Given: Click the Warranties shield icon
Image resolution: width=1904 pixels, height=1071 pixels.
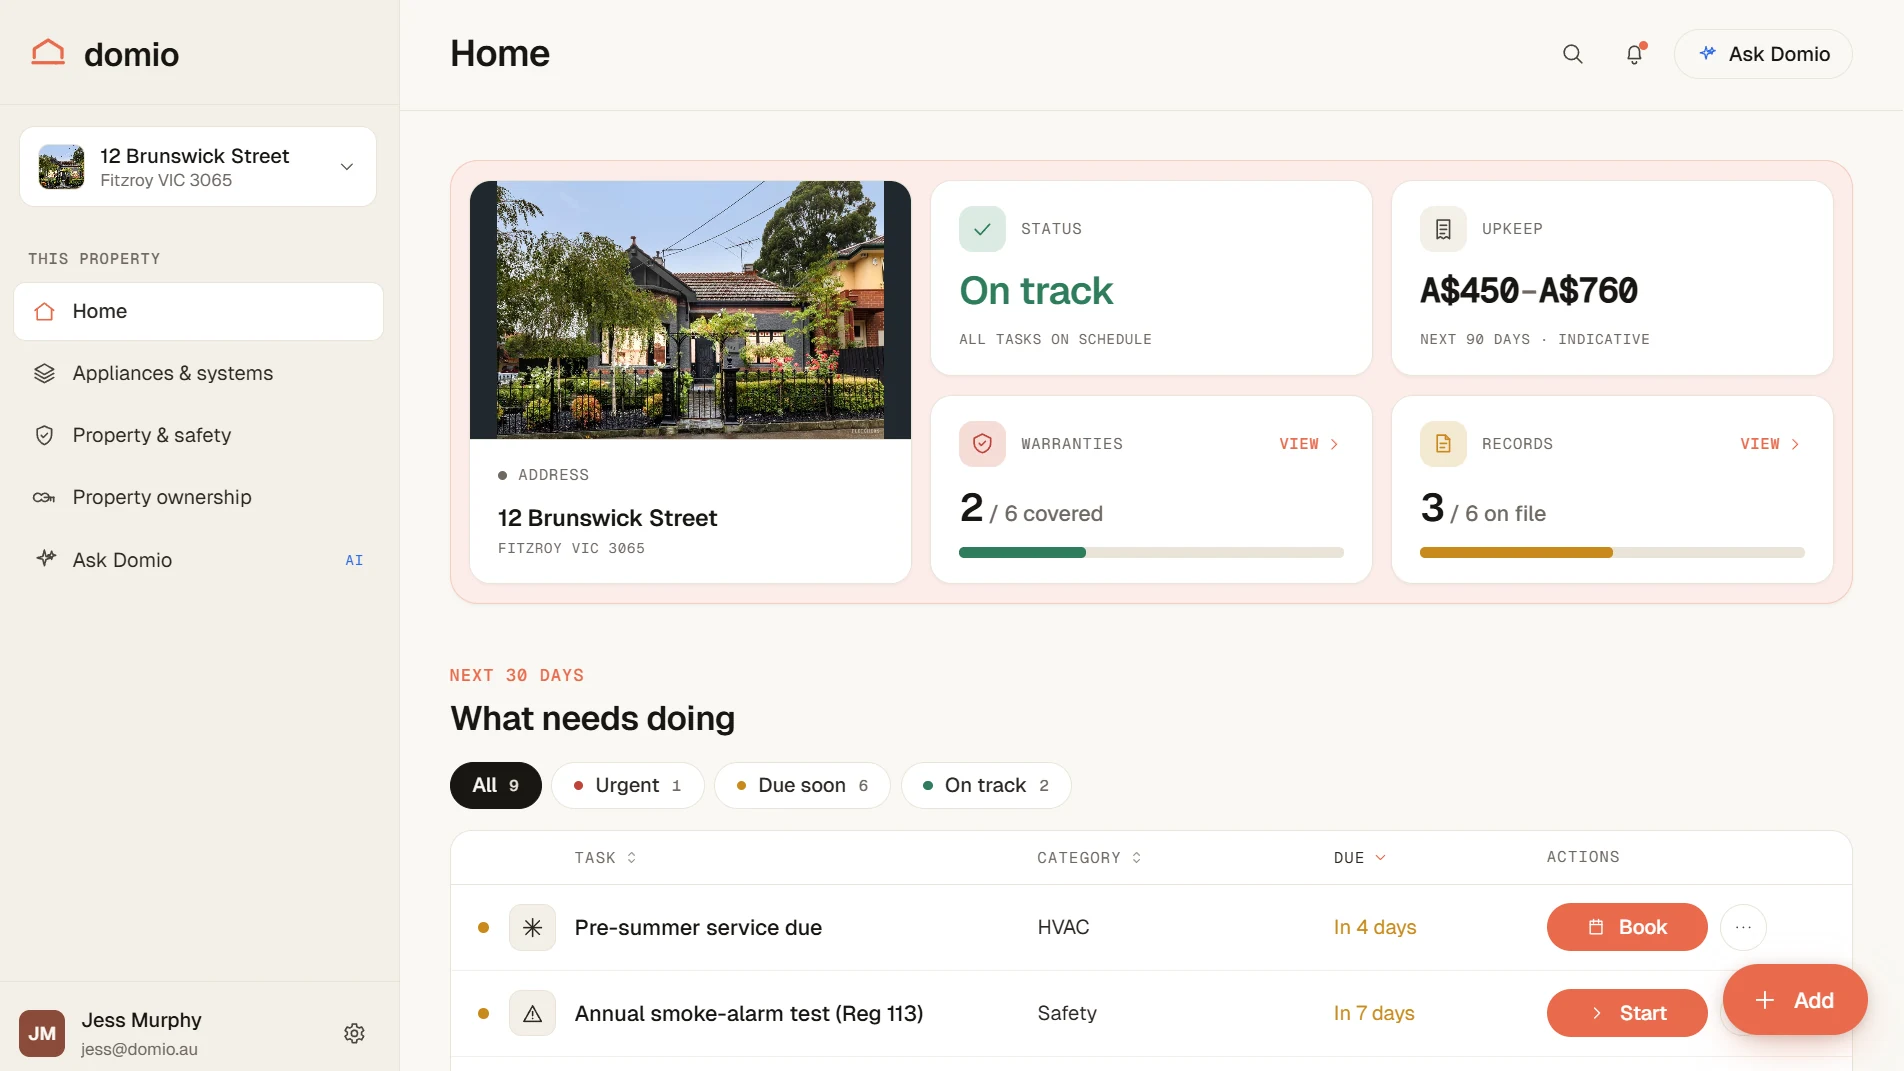Looking at the screenshot, I should [x=982, y=444].
